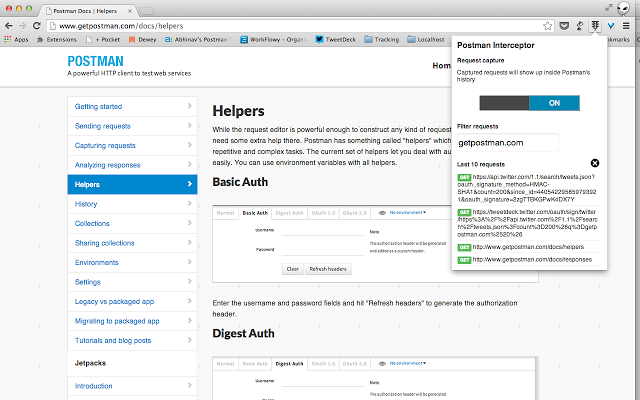Click chevron next to Getting started
This screenshot has height=400, width=640.
coord(189,106)
